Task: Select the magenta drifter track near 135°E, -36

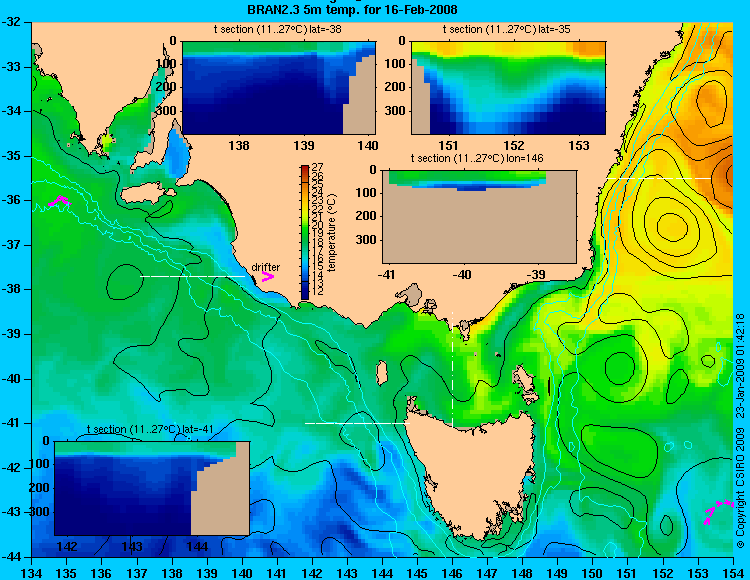Action: click(x=60, y=201)
